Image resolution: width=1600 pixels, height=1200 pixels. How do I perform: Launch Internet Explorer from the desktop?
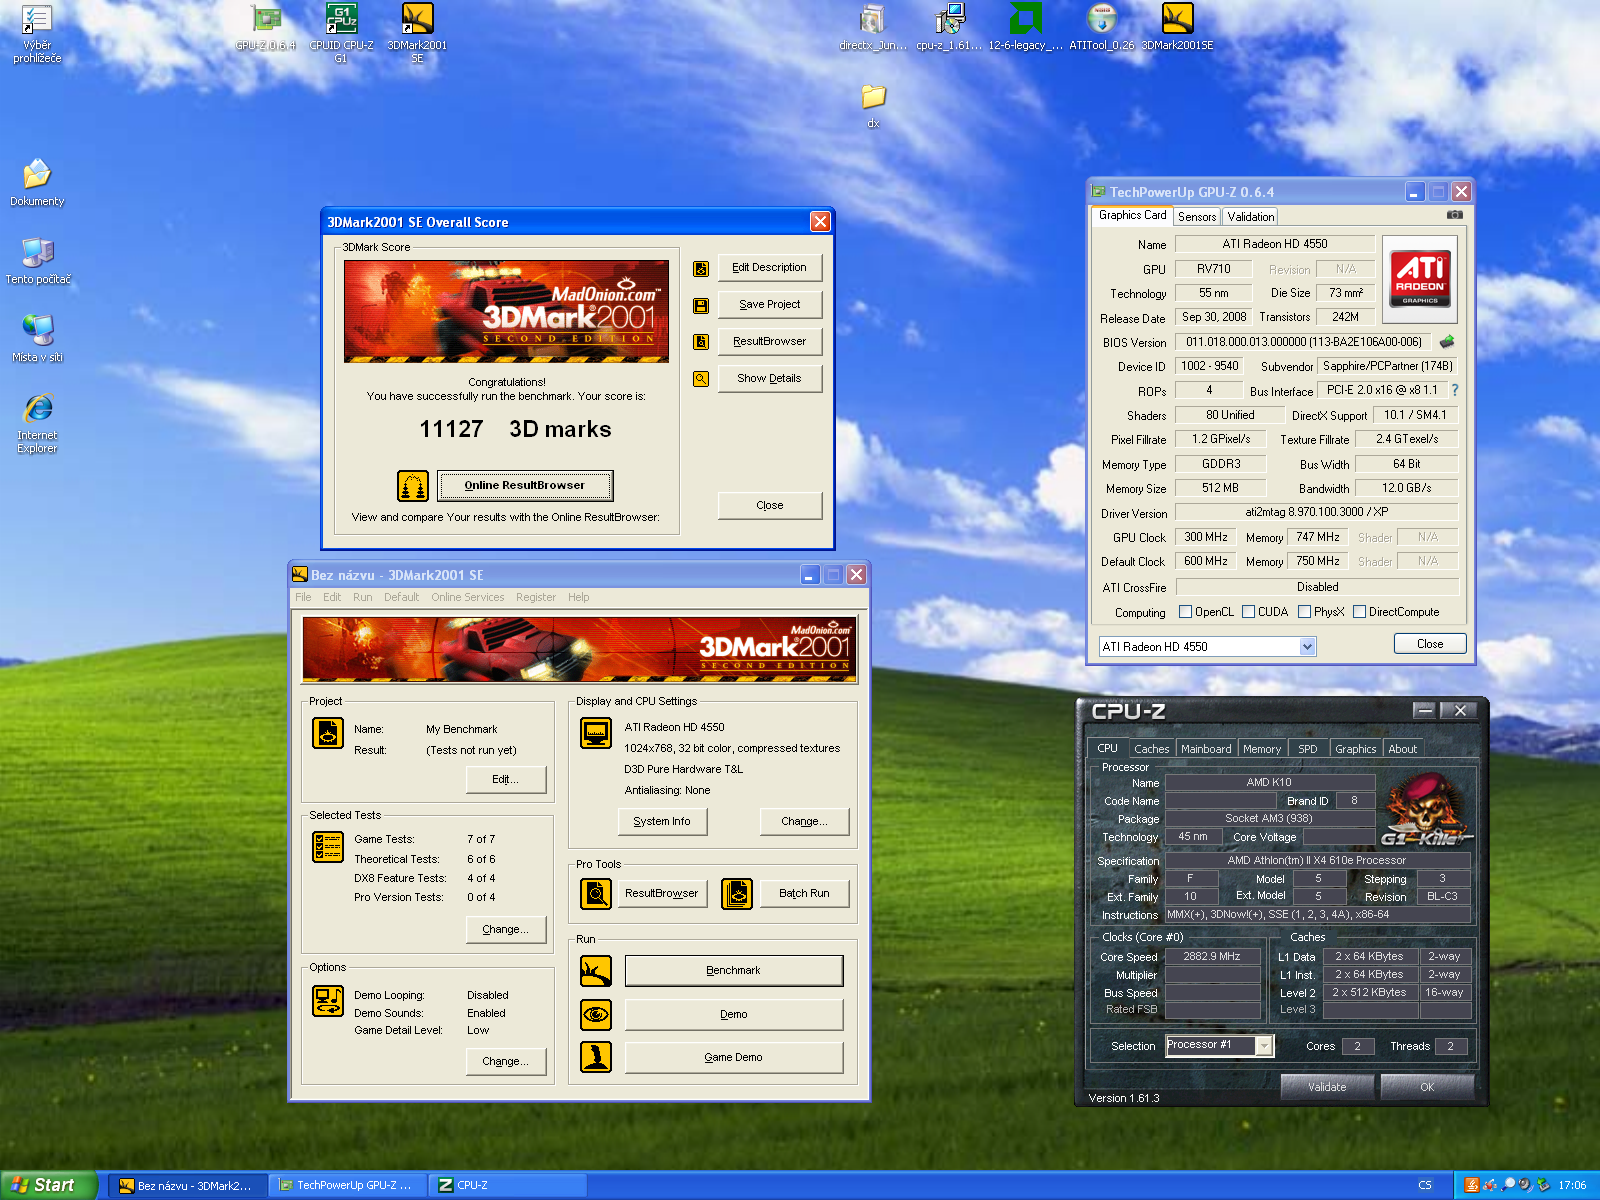tap(37, 424)
